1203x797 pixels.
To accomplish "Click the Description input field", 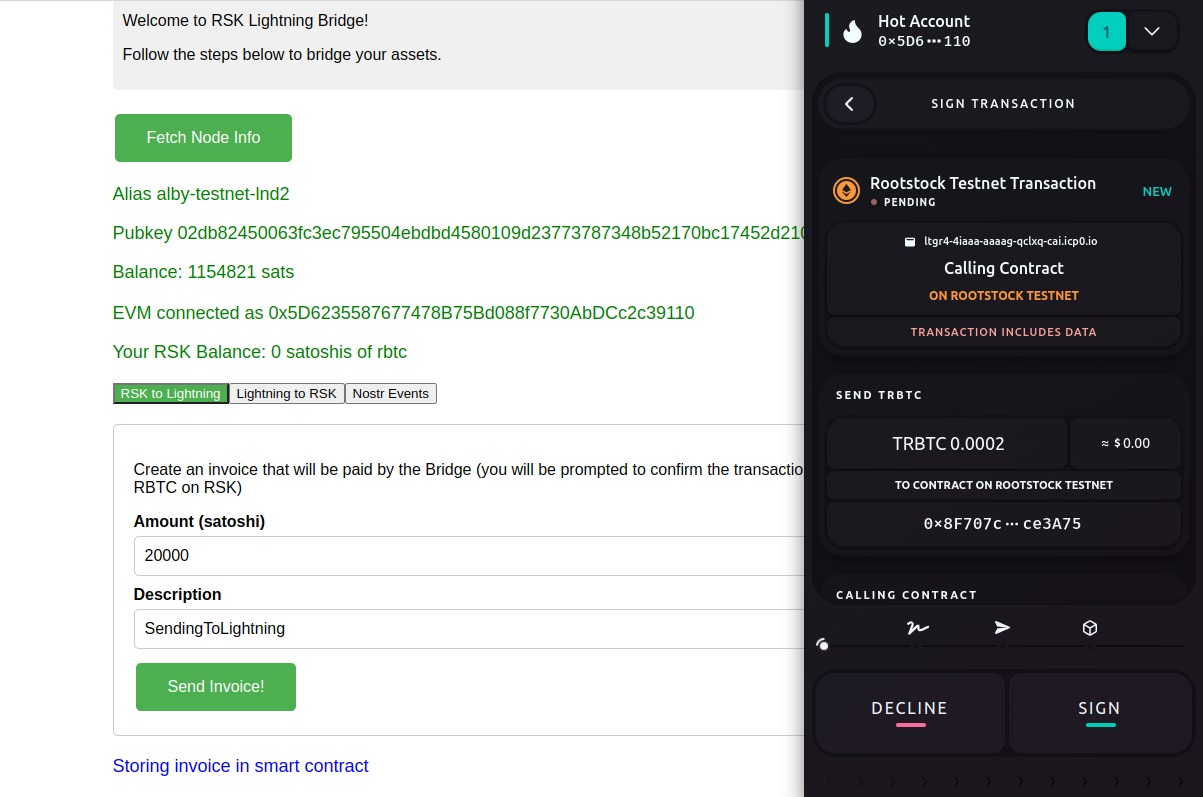I will pos(469,629).
